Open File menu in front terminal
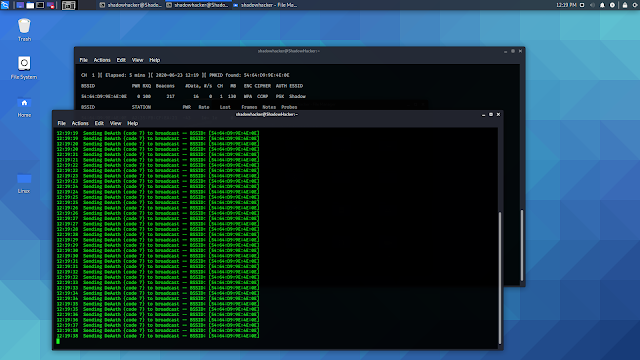This screenshot has height=360, width=640. [x=62, y=123]
